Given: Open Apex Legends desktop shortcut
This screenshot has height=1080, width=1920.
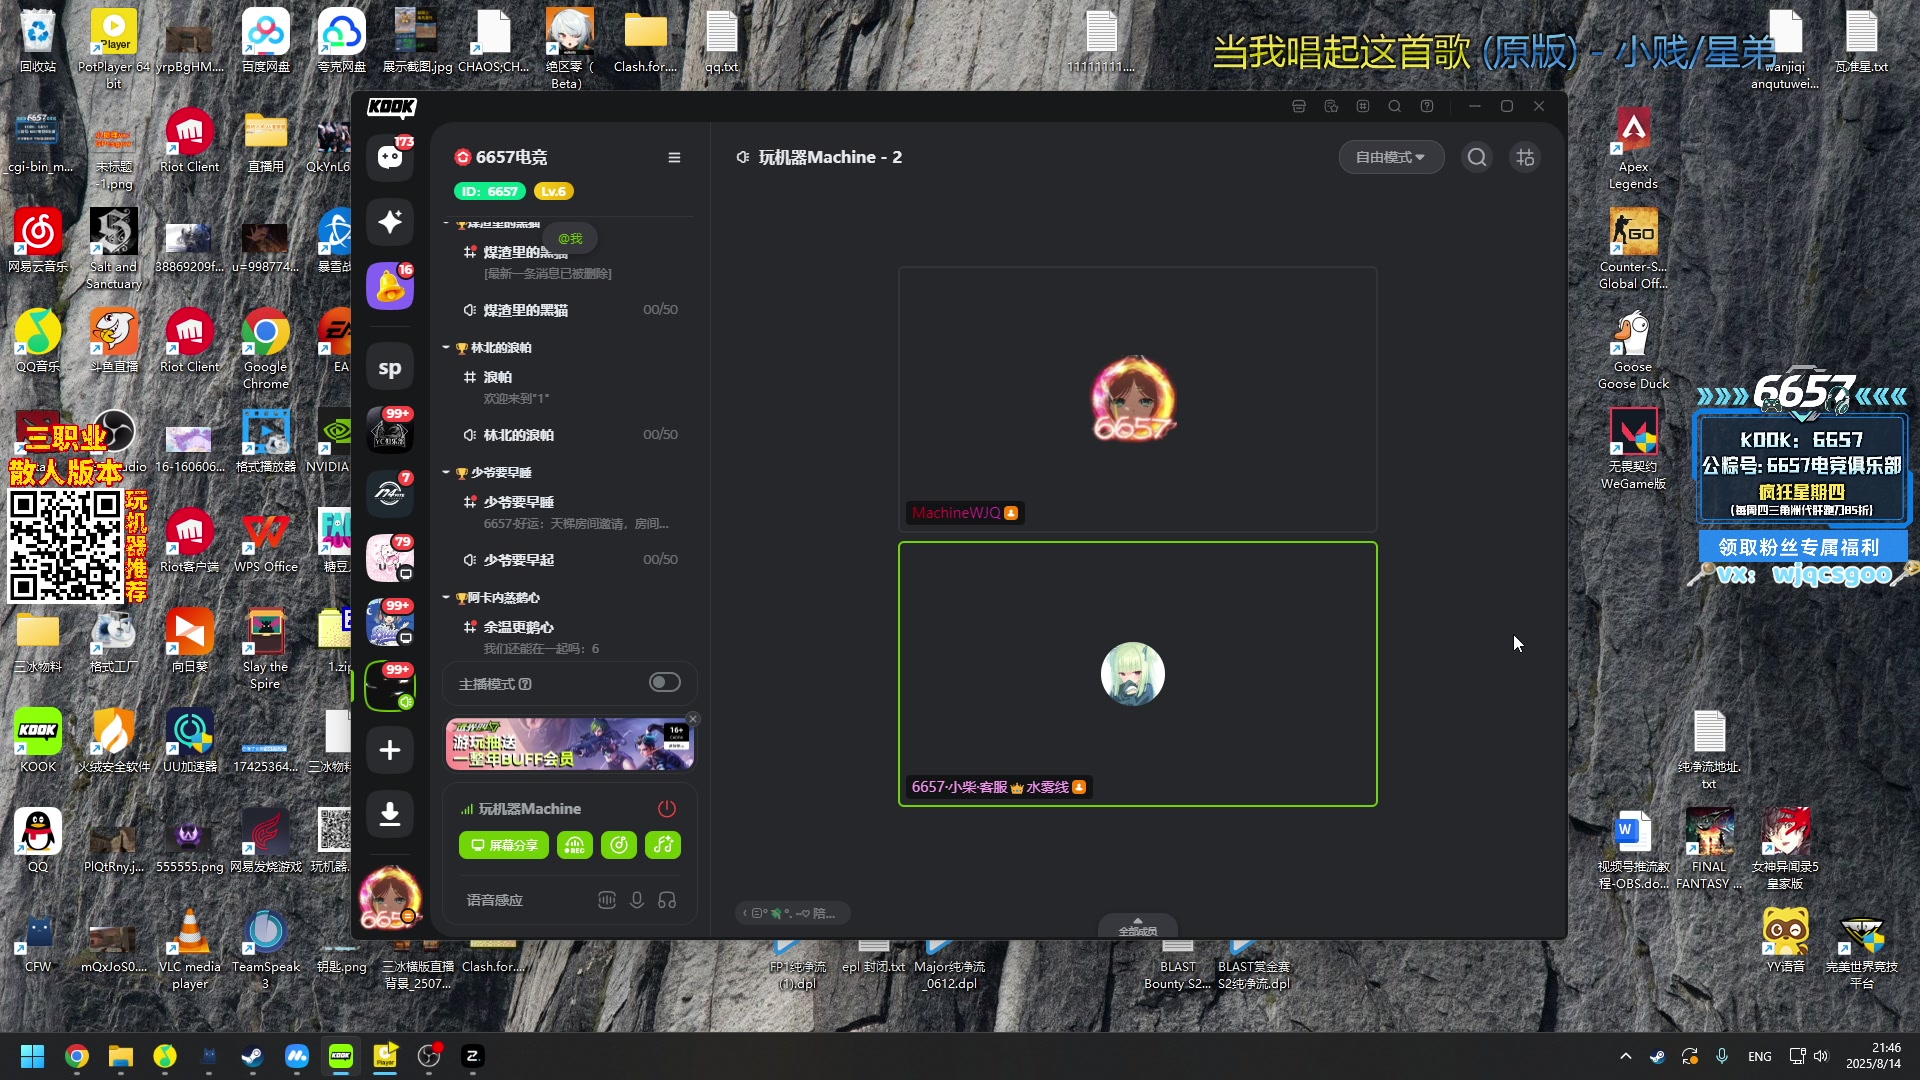Looking at the screenshot, I should (x=1633, y=148).
